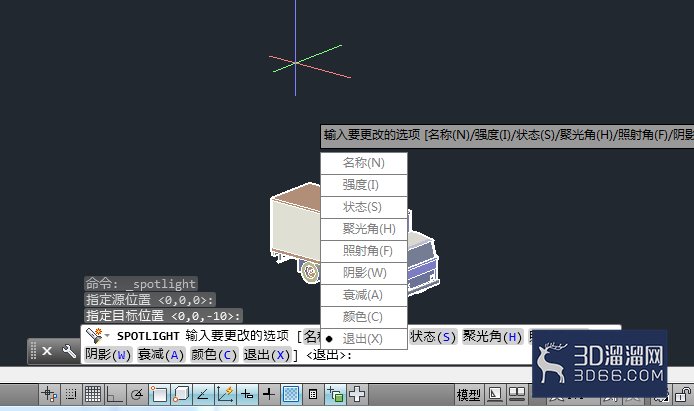This screenshot has width=694, height=411.
Task: Toggle Grid Display icon
Action: pos(93,394)
